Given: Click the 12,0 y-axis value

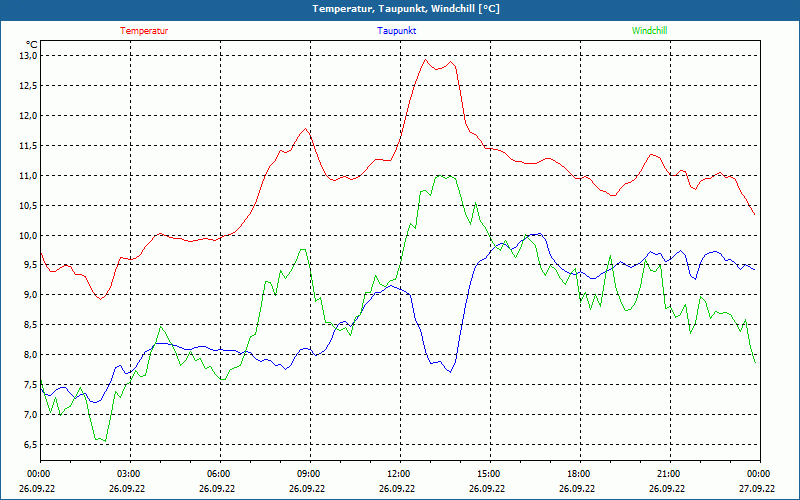Looking at the screenshot, I should click(29, 115).
